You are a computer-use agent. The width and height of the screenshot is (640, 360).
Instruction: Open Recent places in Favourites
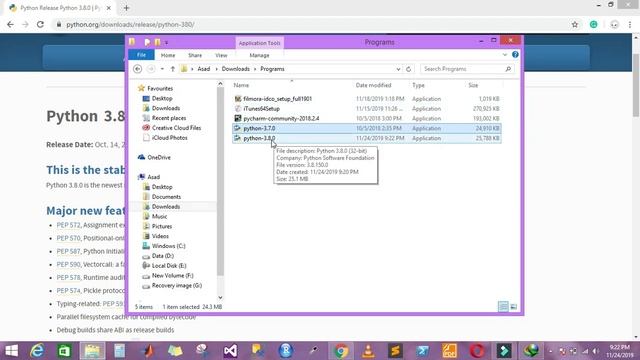(169, 118)
